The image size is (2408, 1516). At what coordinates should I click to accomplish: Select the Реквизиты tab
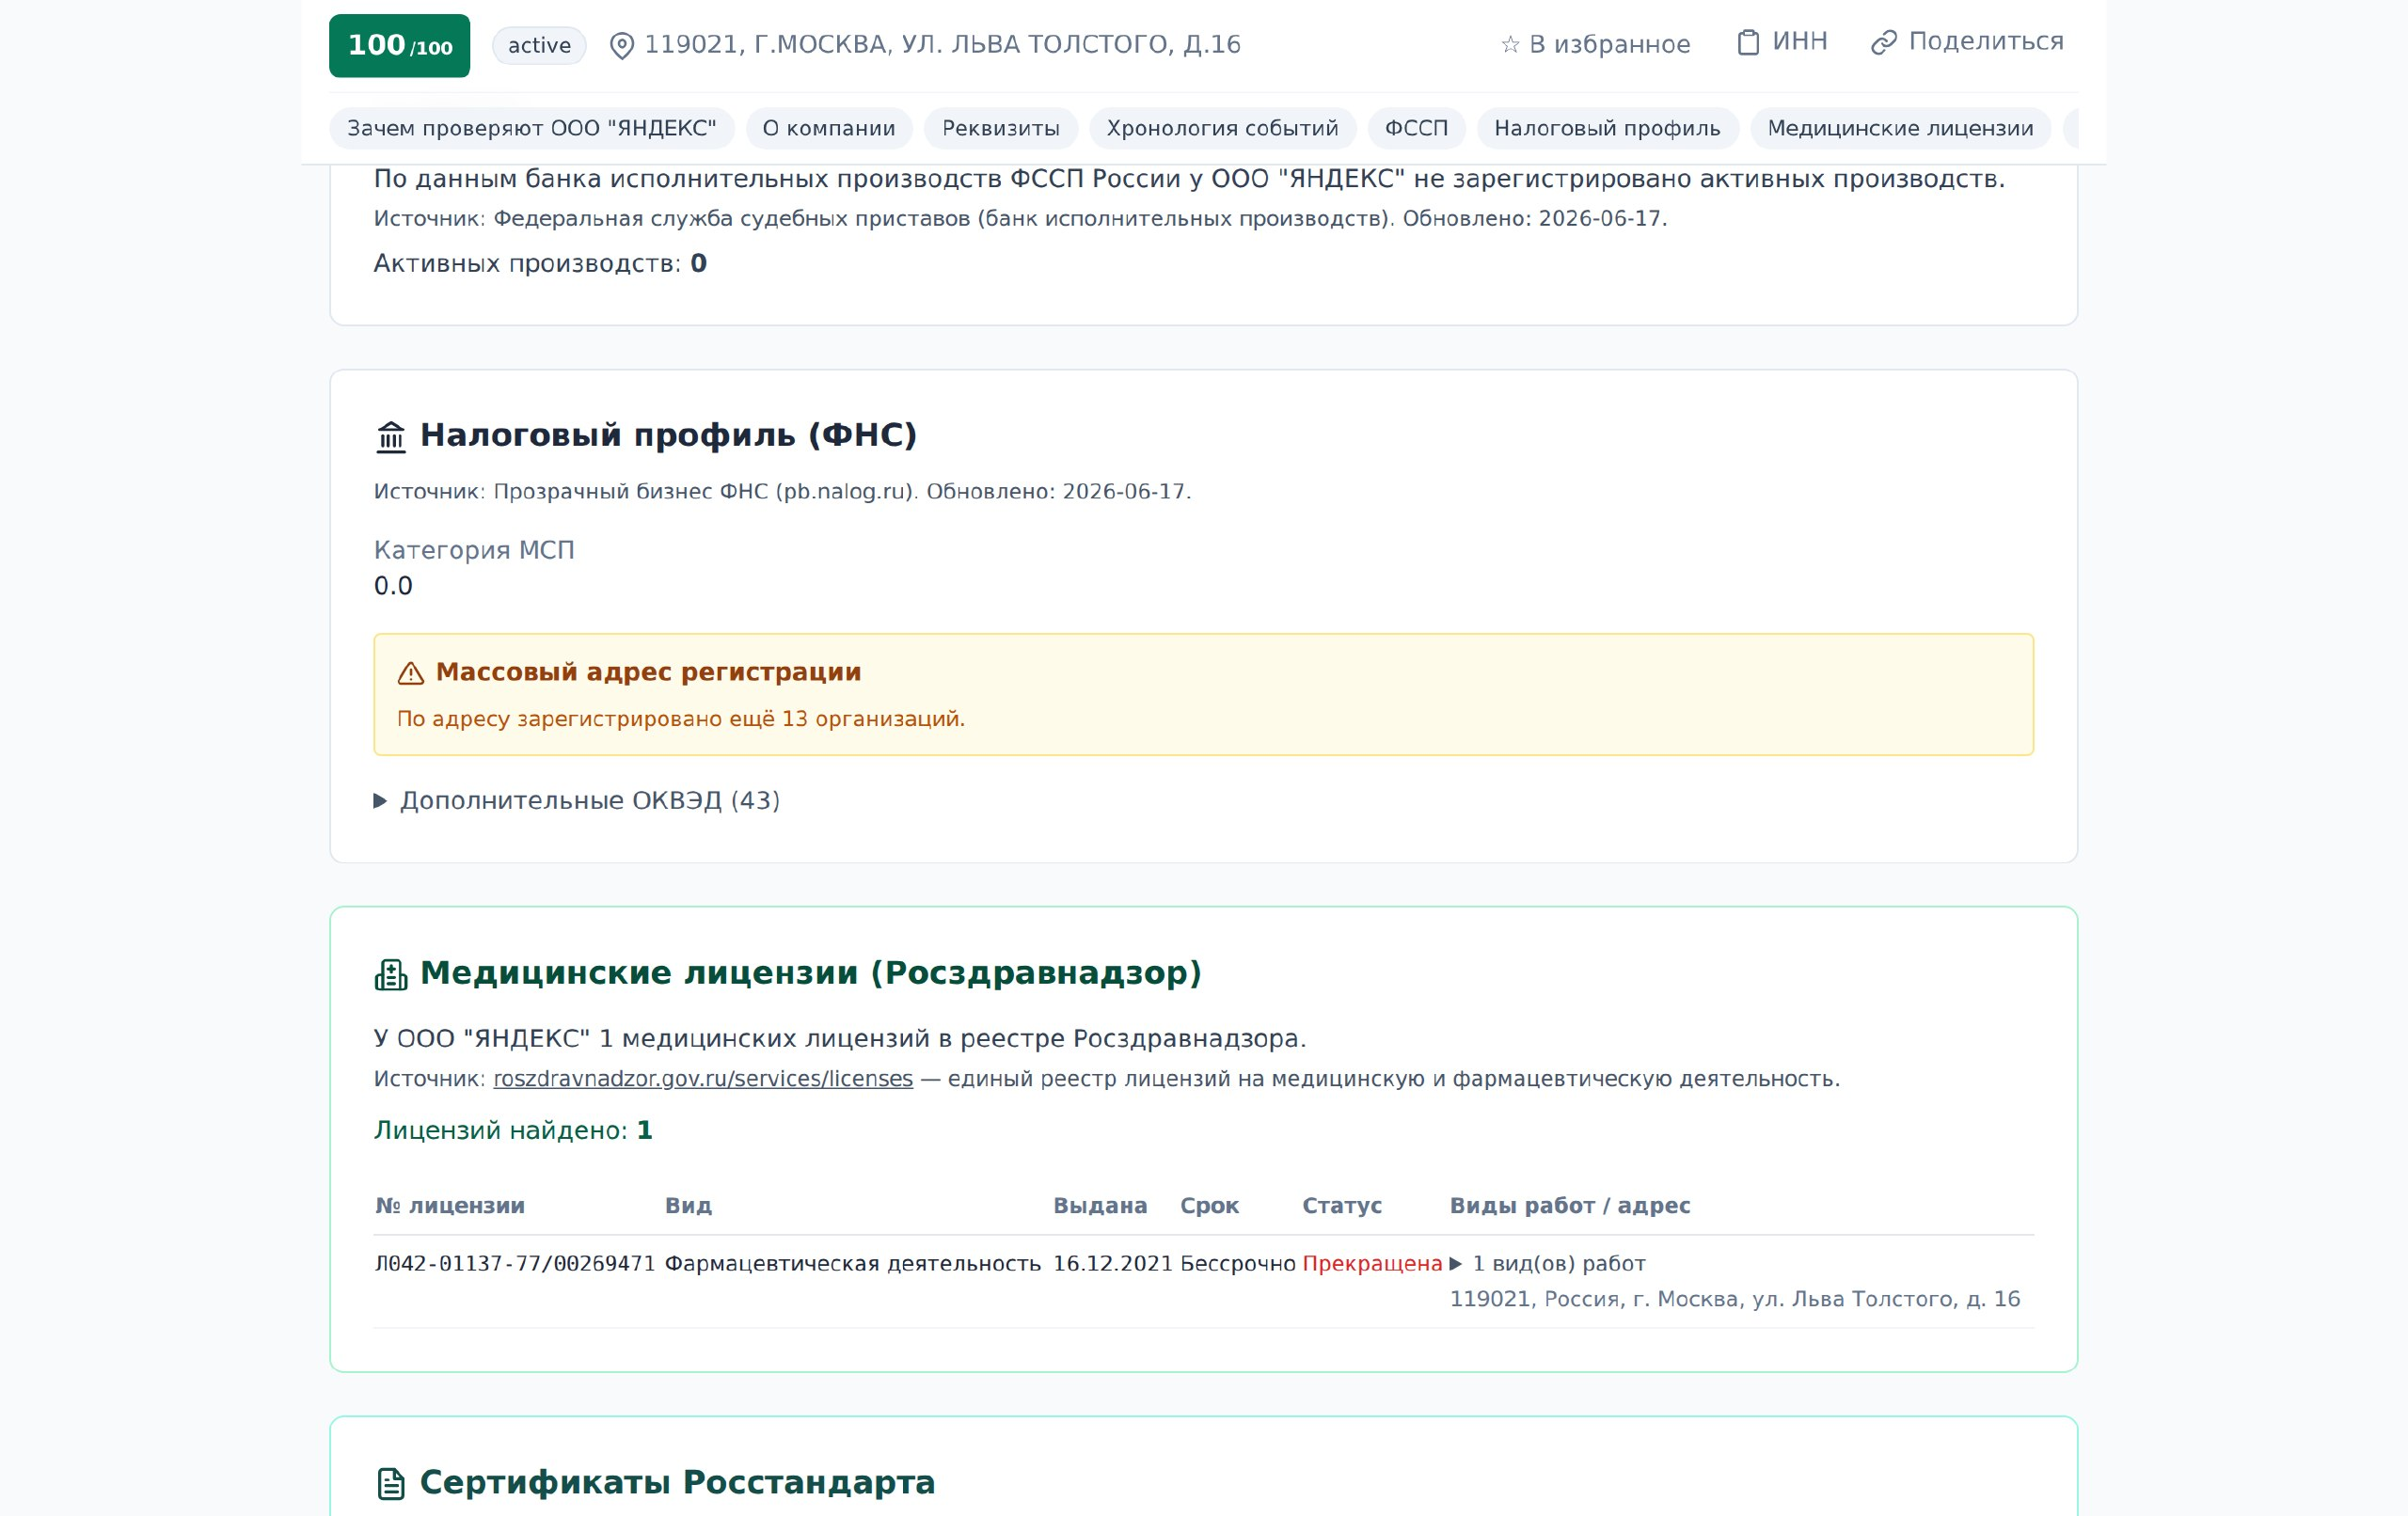pos(1001,128)
